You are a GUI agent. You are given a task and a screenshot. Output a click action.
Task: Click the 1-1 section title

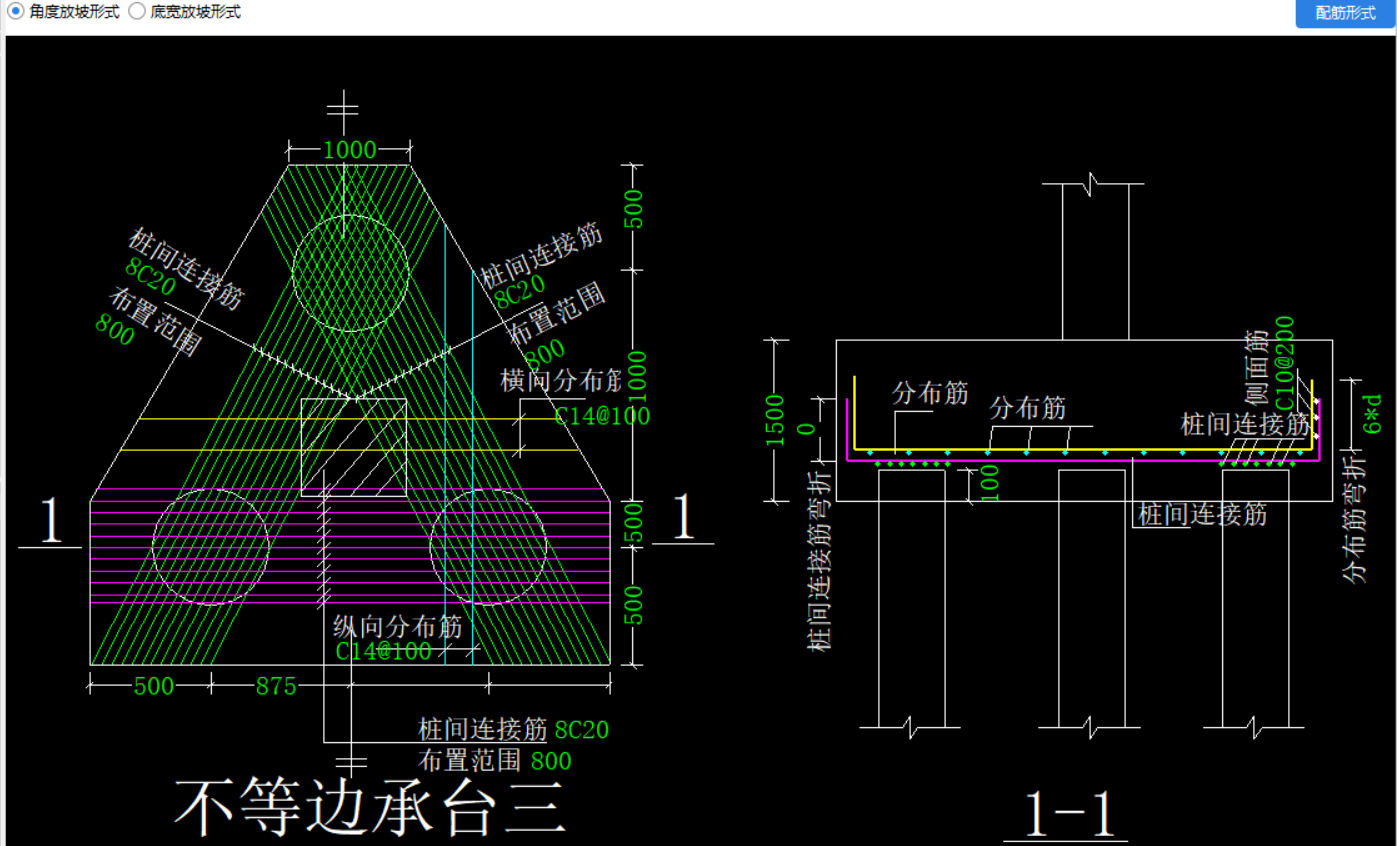coord(1070,814)
